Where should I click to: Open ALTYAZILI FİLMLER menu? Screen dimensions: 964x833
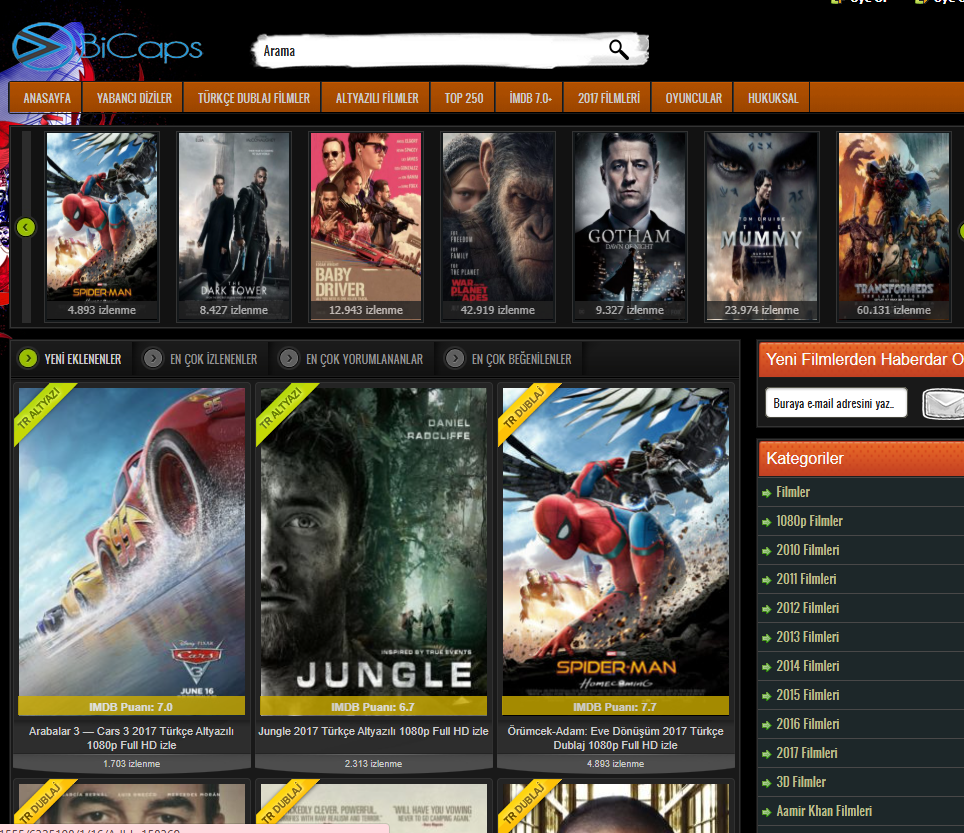coord(377,98)
